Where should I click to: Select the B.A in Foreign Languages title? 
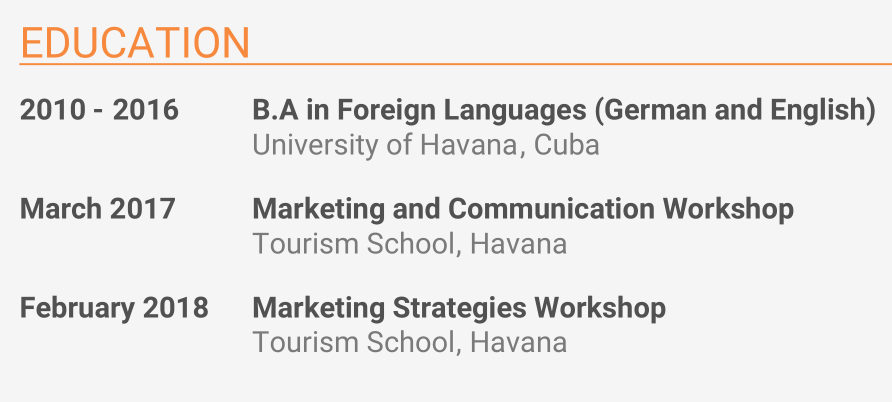pos(564,110)
